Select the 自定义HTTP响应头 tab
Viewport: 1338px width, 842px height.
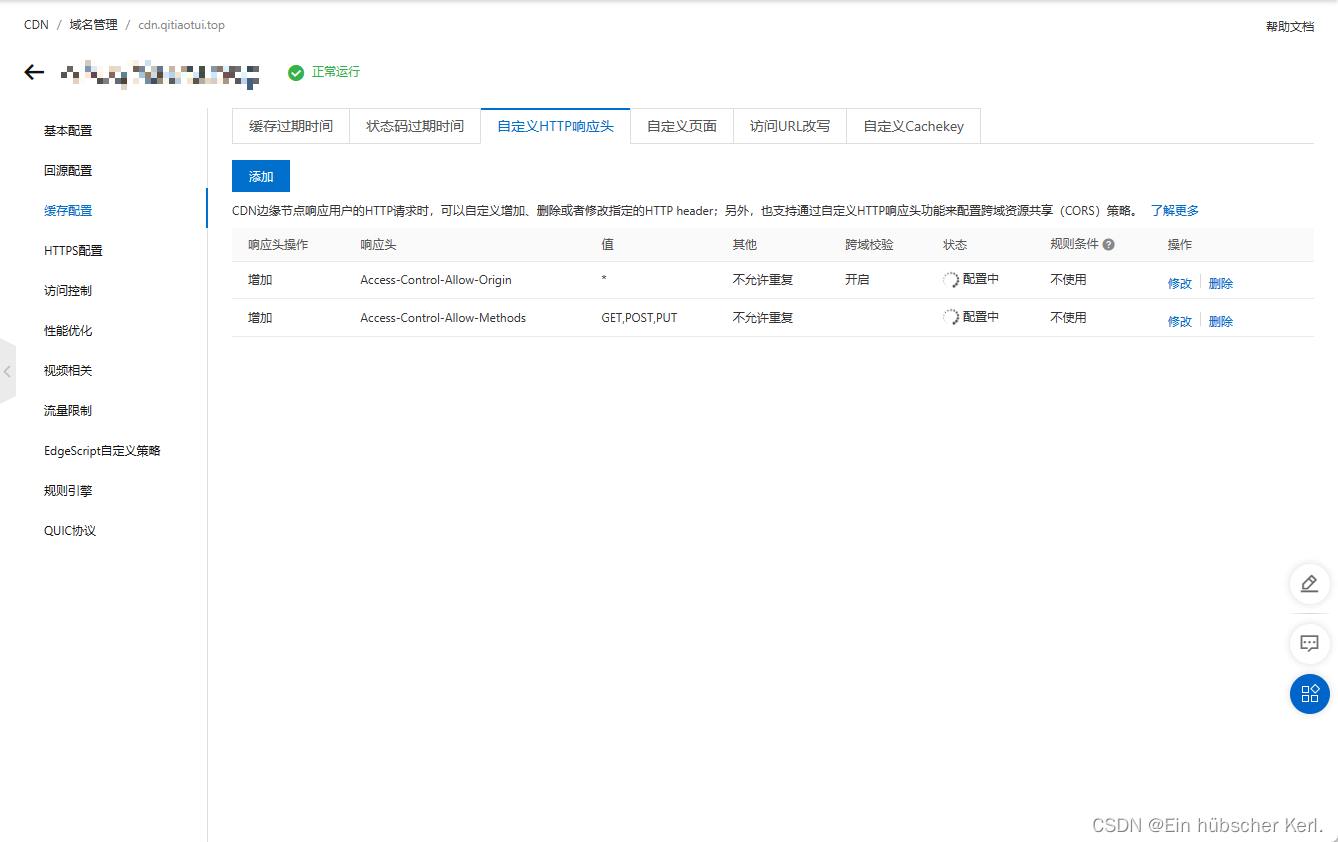(555, 126)
